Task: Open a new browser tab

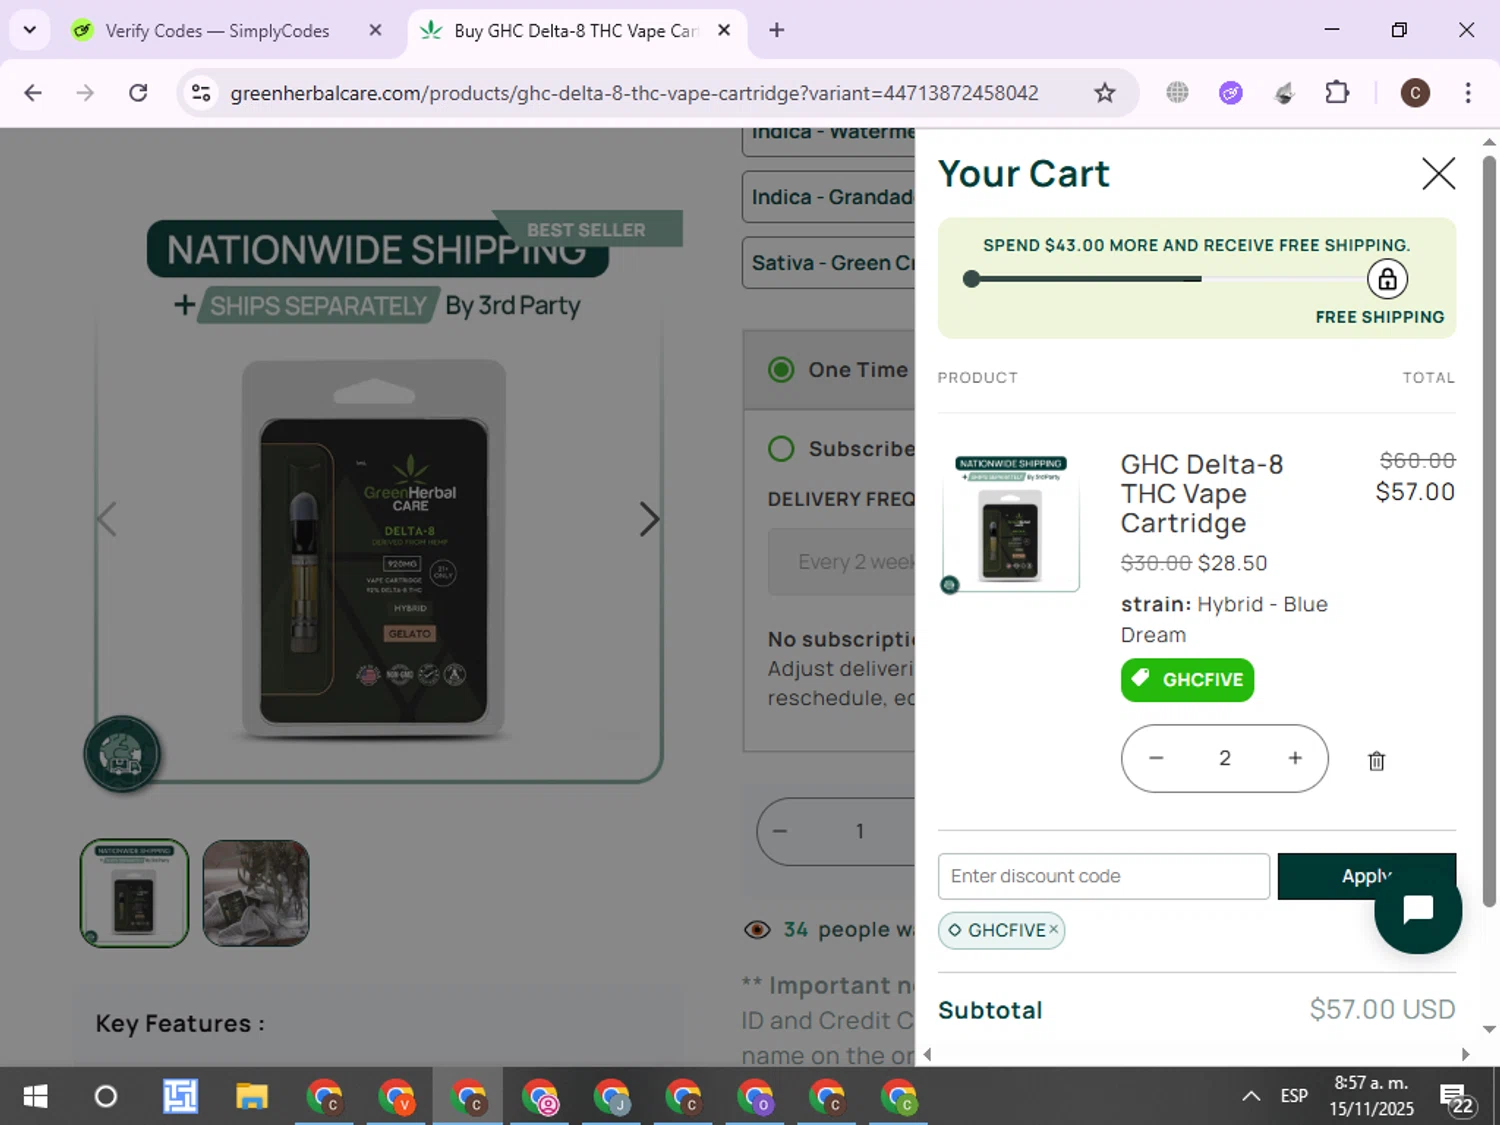Action: pyautogui.click(x=776, y=30)
